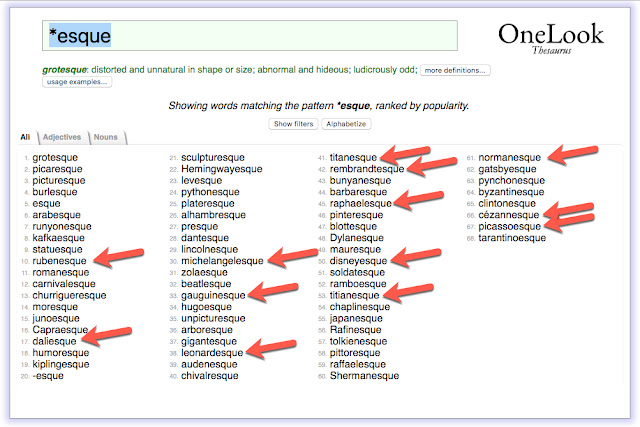Click the word tolkienesque
Image resolution: width=640 pixels, height=427 pixels.
click(x=358, y=341)
